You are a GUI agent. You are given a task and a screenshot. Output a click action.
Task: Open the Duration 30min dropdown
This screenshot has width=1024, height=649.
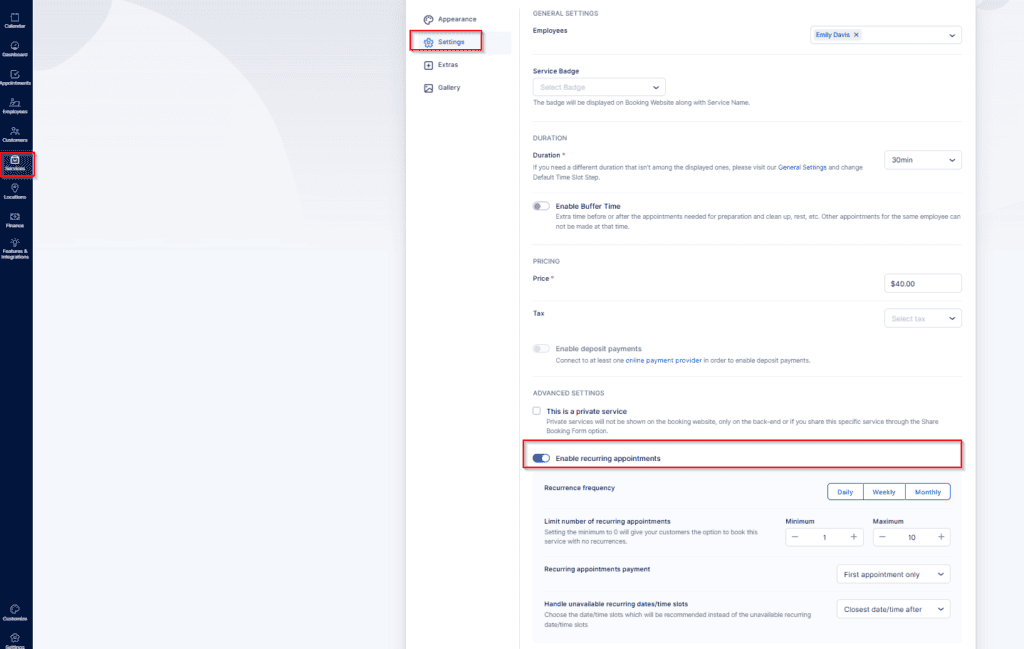coord(922,160)
